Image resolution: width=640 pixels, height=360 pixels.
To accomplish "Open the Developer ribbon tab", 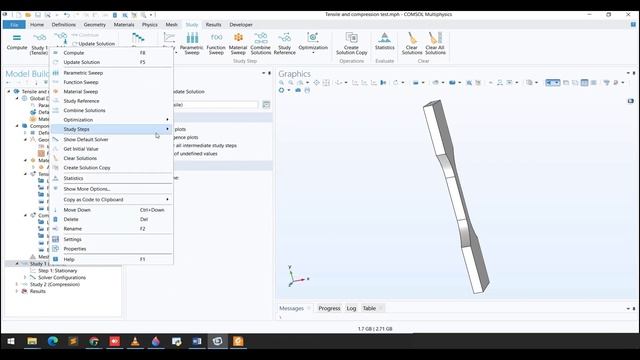I will coord(241,24).
